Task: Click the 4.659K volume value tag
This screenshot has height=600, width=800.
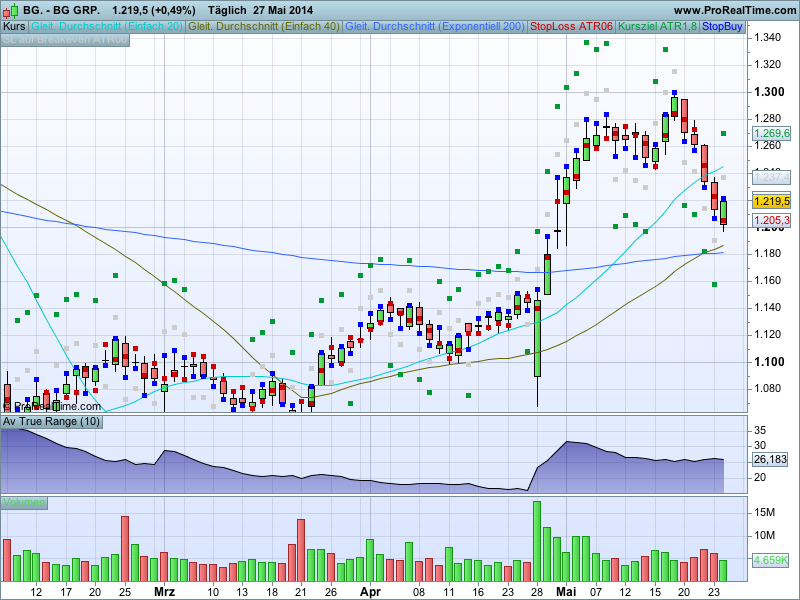Action: [771, 560]
